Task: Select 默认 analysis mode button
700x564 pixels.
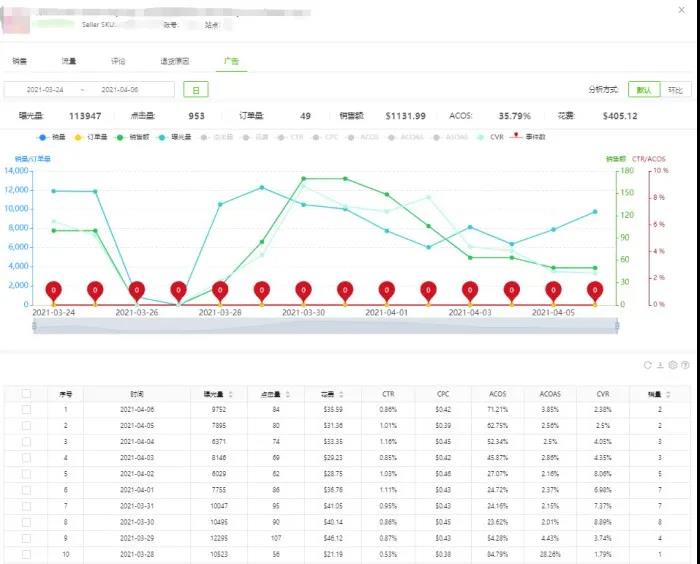Action: coord(646,90)
